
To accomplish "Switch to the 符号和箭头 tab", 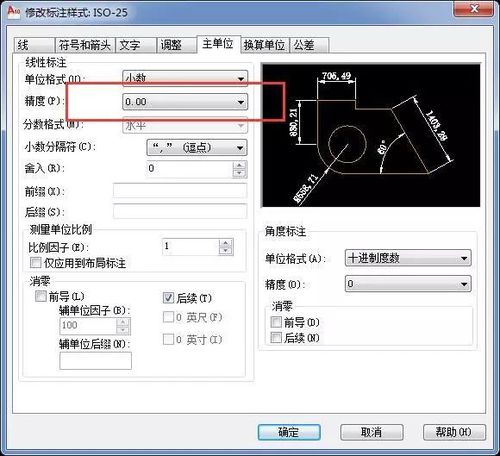I will point(85,45).
